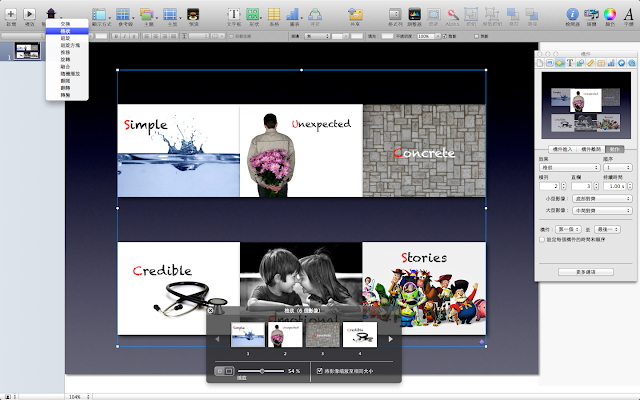
Task: Switch to the 構件離開 Build Out tab
Action: coord(591,149)
